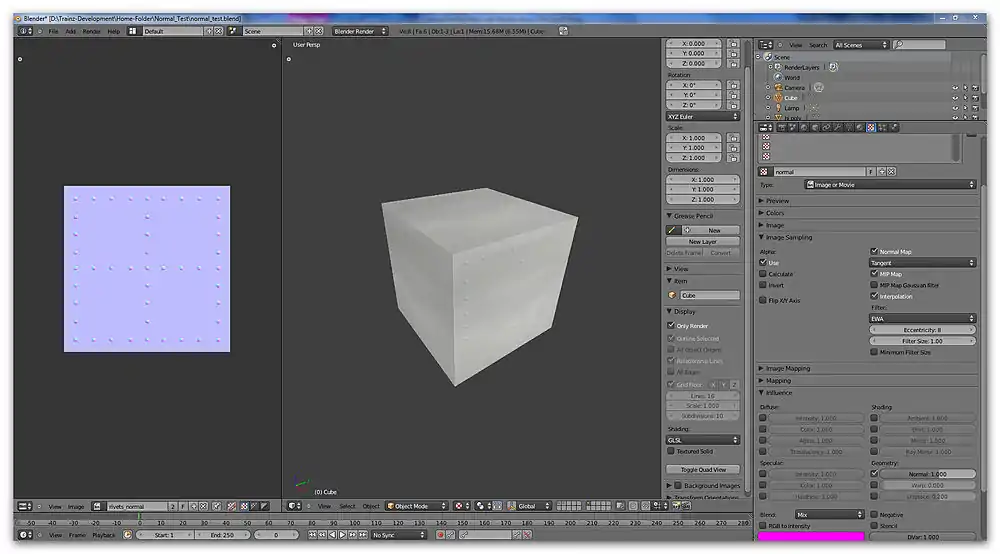Disable the Normal Map checkbox
Screen dimensions: 1000x554
(874, 252)
